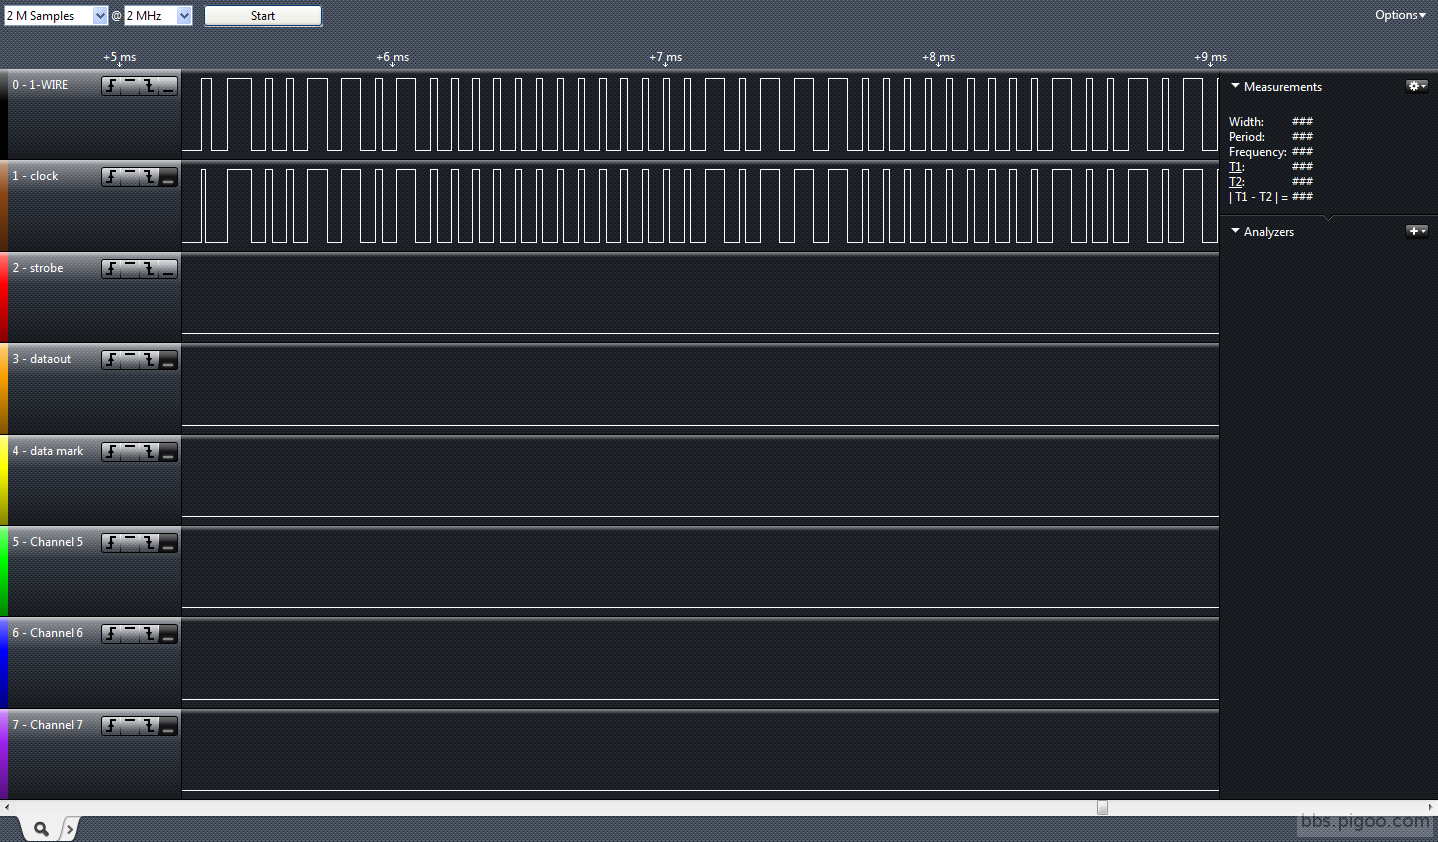Set rising edge trigger on 4 - data mark
The height and width of the screenshot is (842, 1438).
pyautogui.click(x=111, y=452)
